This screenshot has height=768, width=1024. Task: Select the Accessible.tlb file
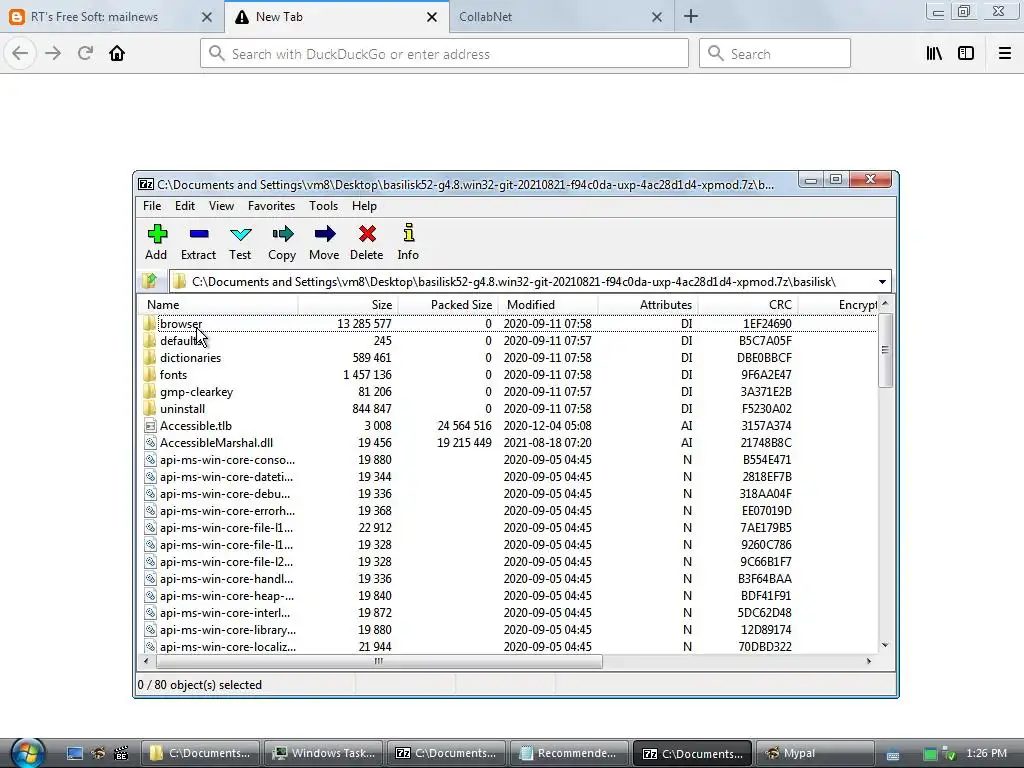click(x=509, y=425)
